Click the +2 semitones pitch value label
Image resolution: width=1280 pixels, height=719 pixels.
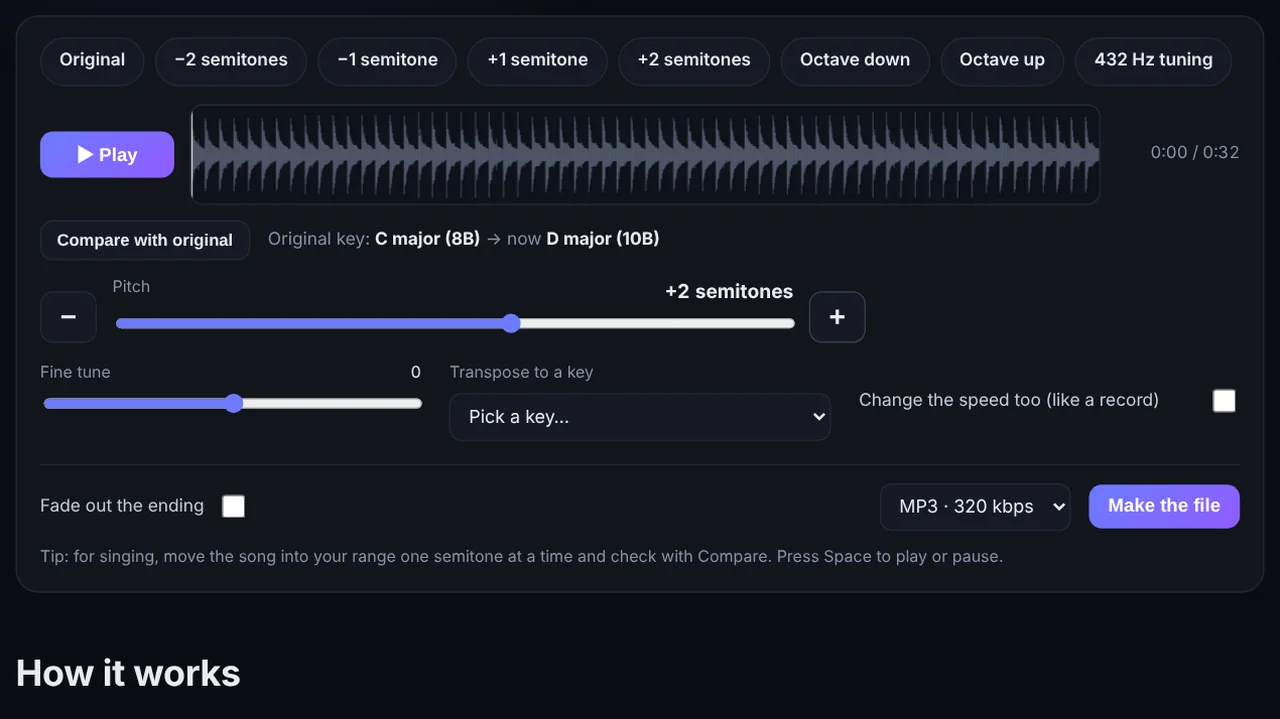[729, 292]
